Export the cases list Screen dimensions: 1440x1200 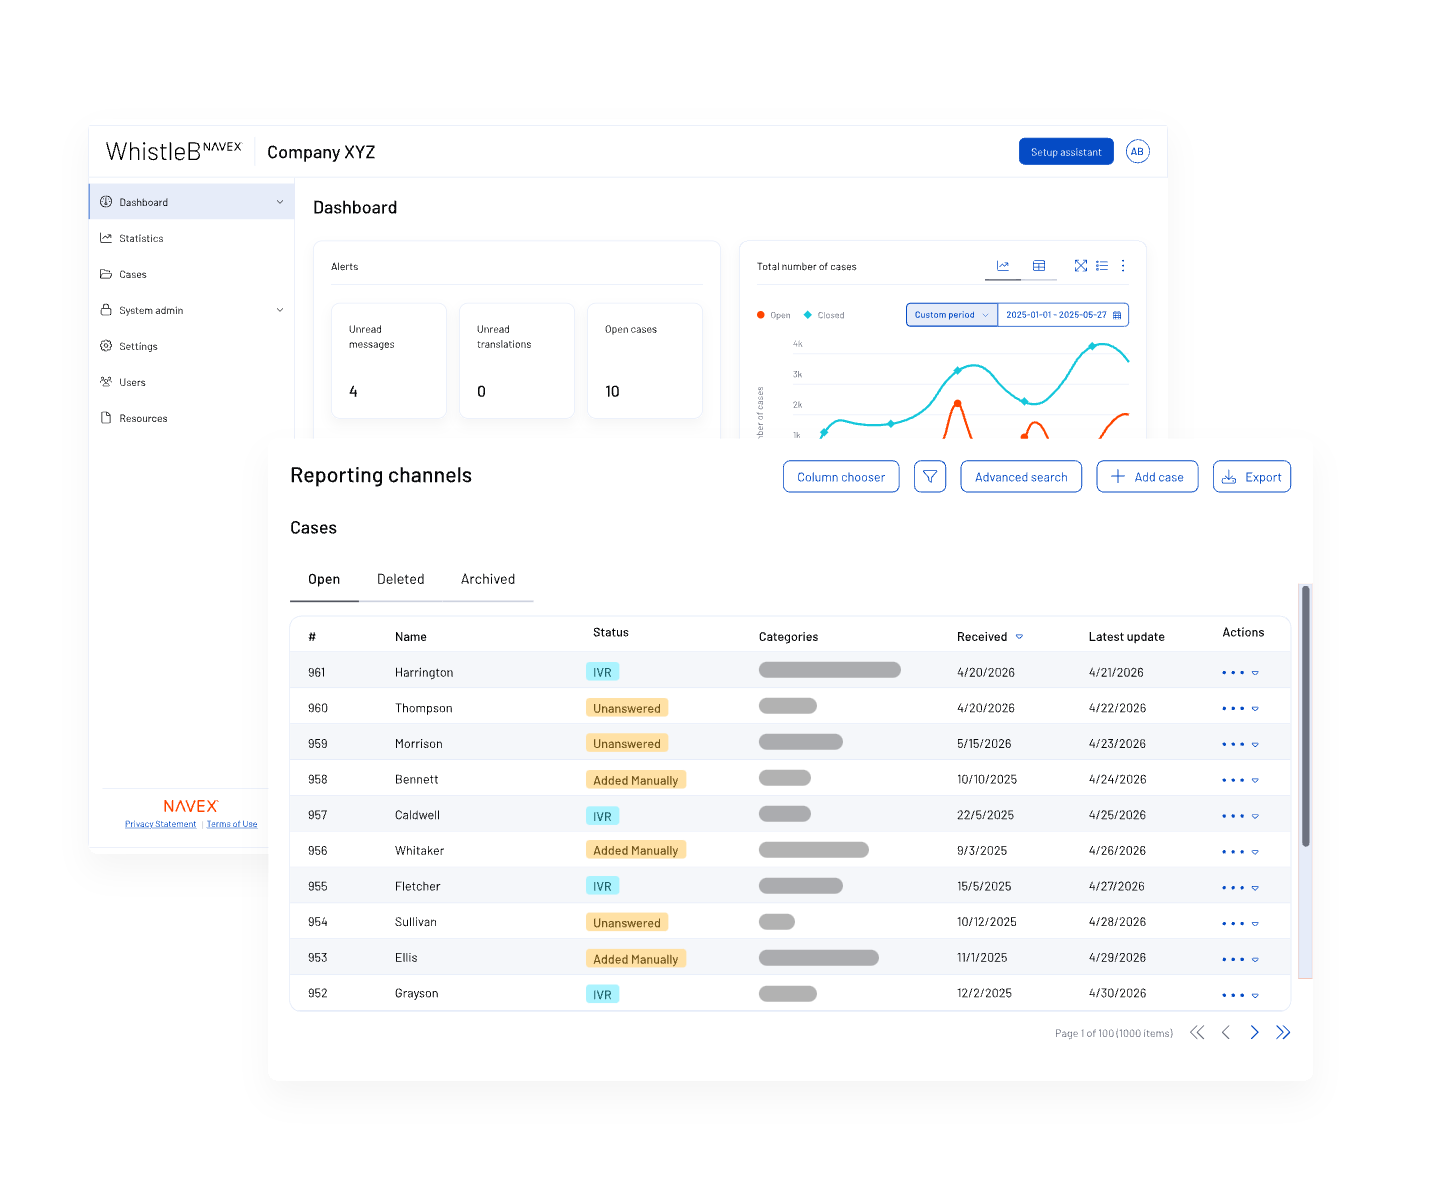pyautogui.click(x=1252, y=477)
